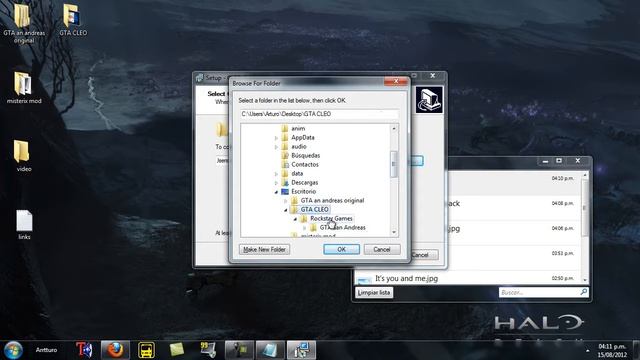The height and width of the screenshot is (360, 640).
Task: Click scroll down arrow in list window
Action: click(x=585, y=280)
